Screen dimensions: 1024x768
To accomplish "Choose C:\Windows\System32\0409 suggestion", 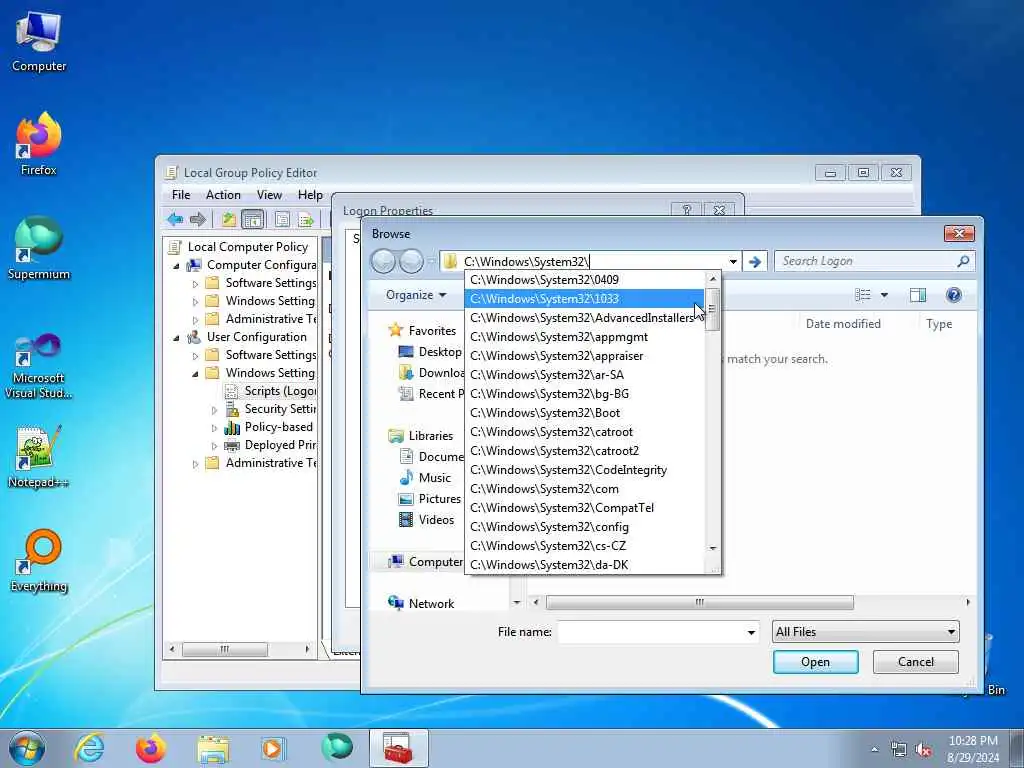I will tap(585, 280).
